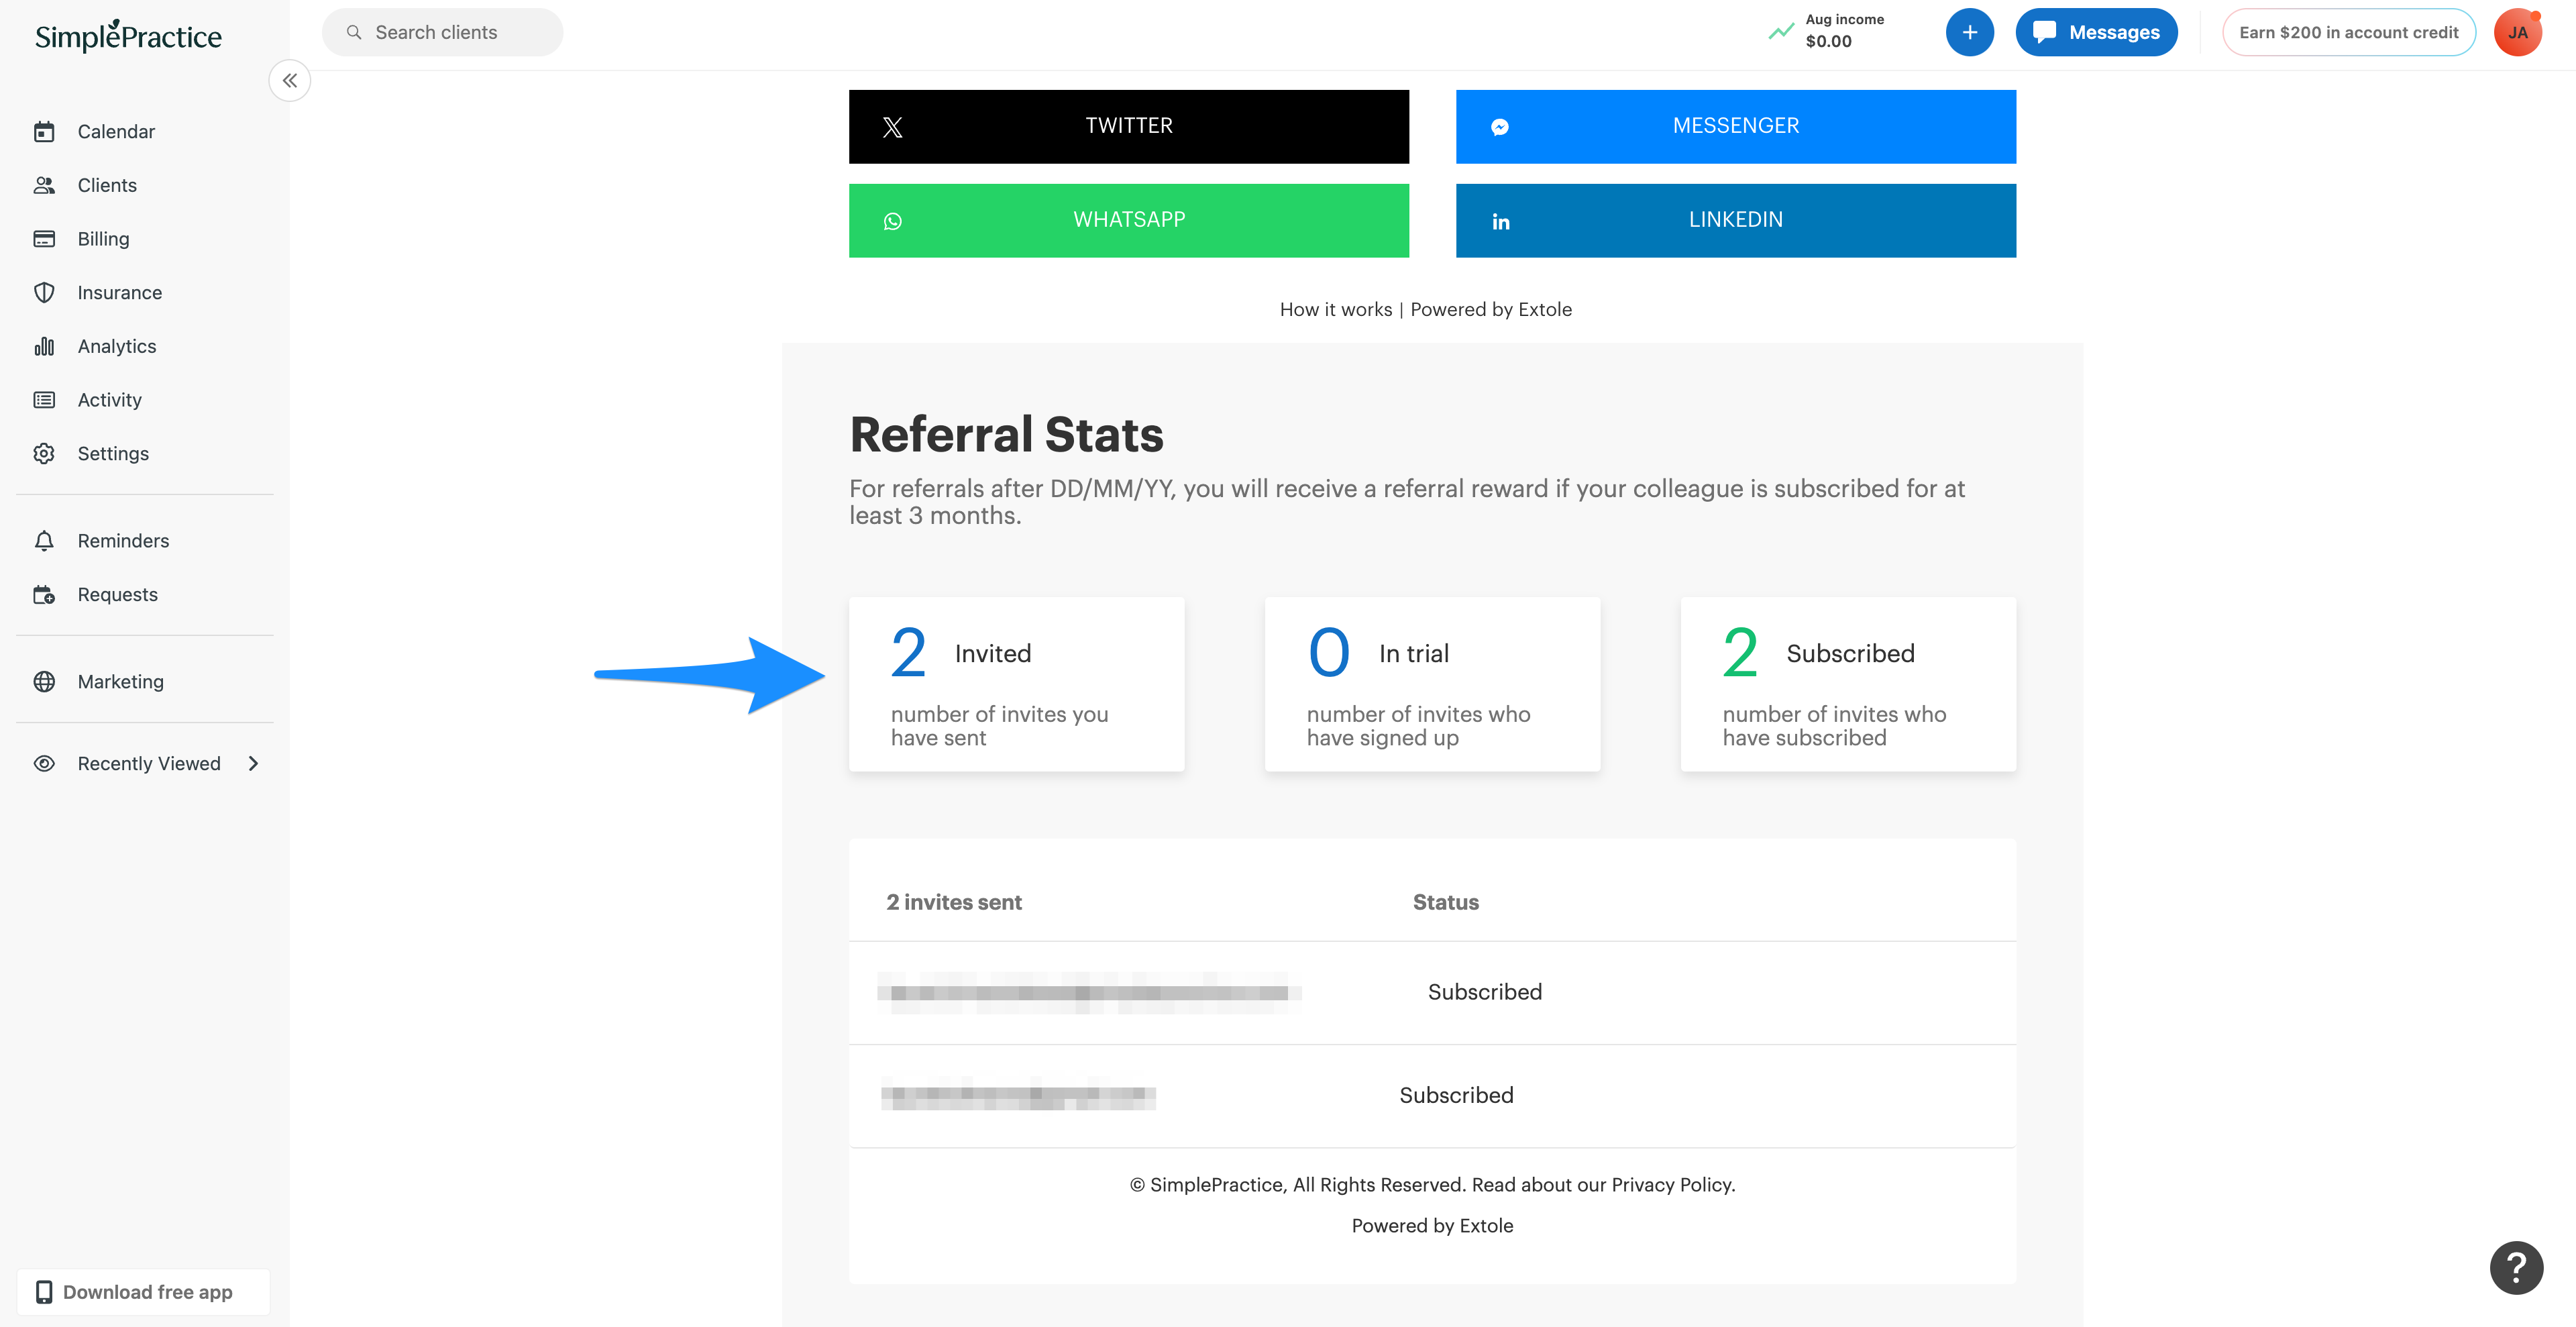Open Messages
Image resolution: width=2576 pixels, height=1327 pixels.
(x=2096, y=32)
